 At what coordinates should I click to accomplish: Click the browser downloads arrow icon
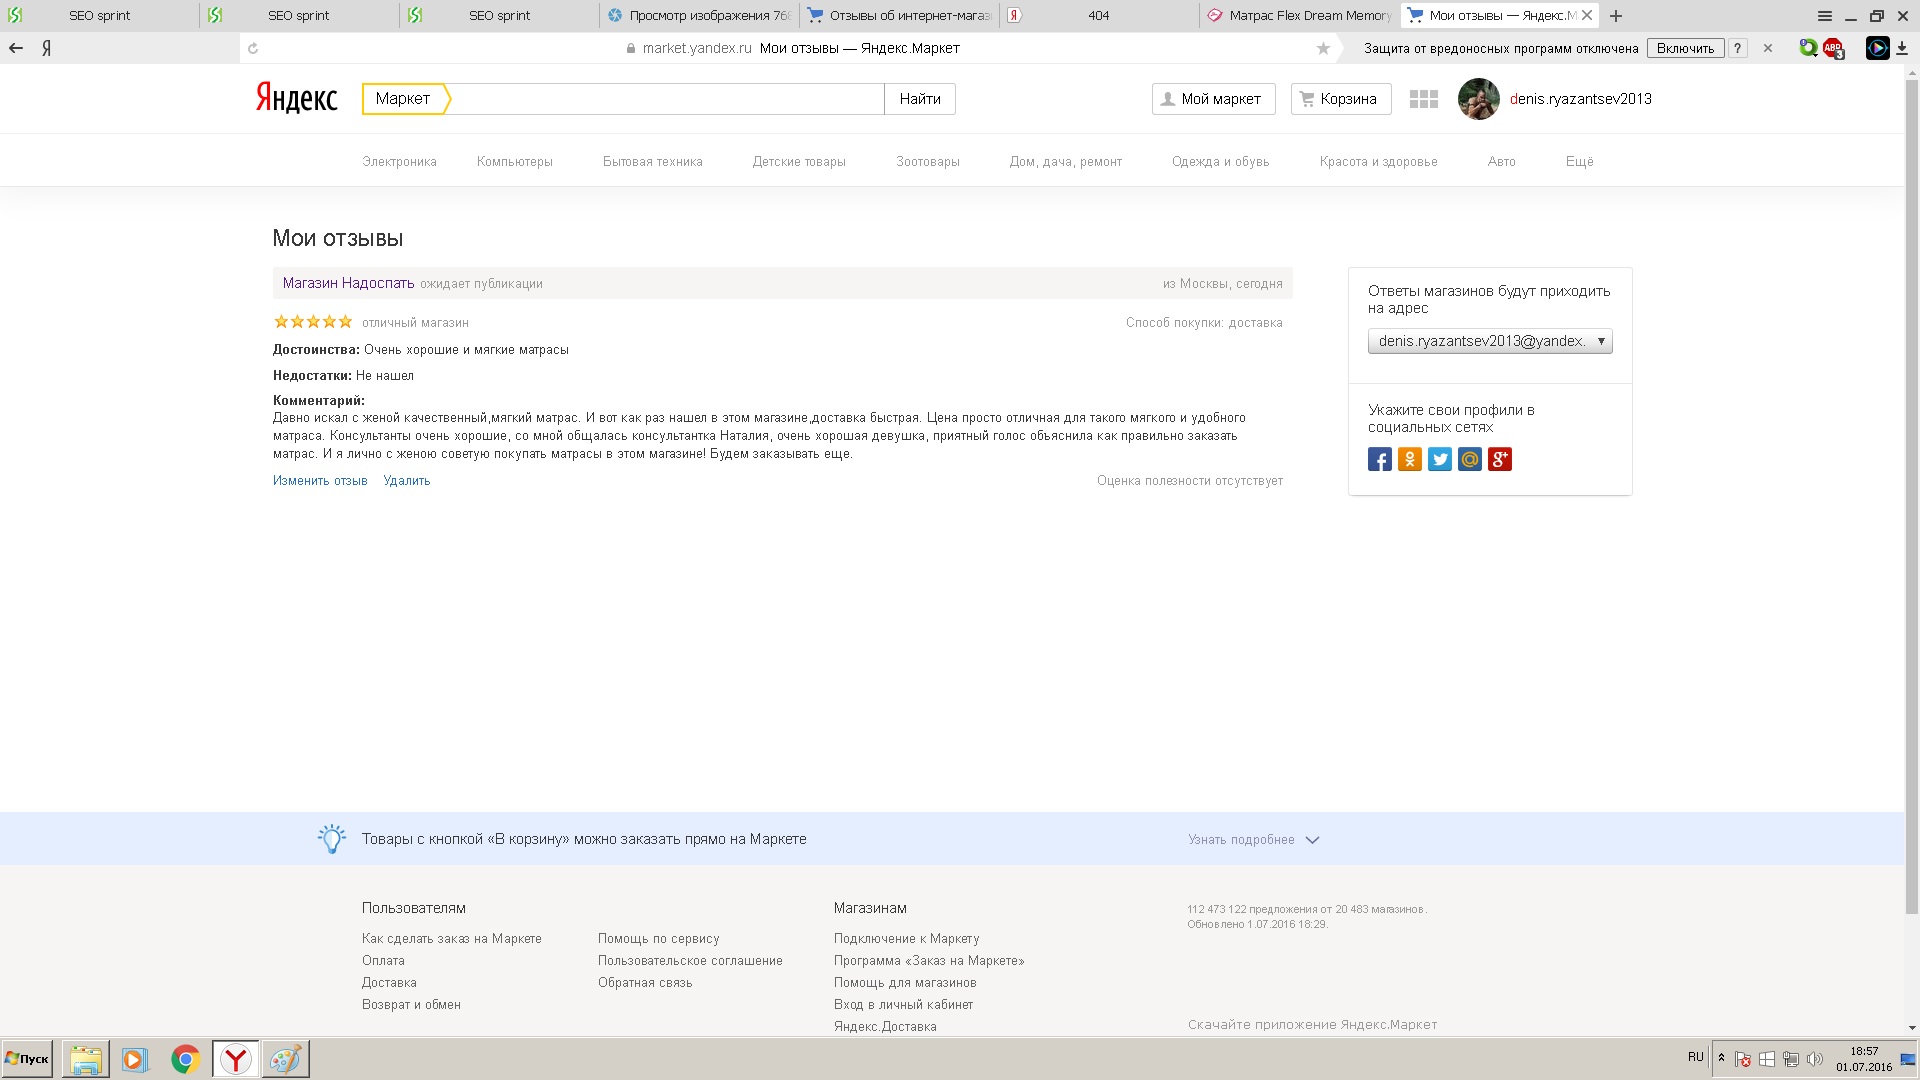pos(1901,48)
